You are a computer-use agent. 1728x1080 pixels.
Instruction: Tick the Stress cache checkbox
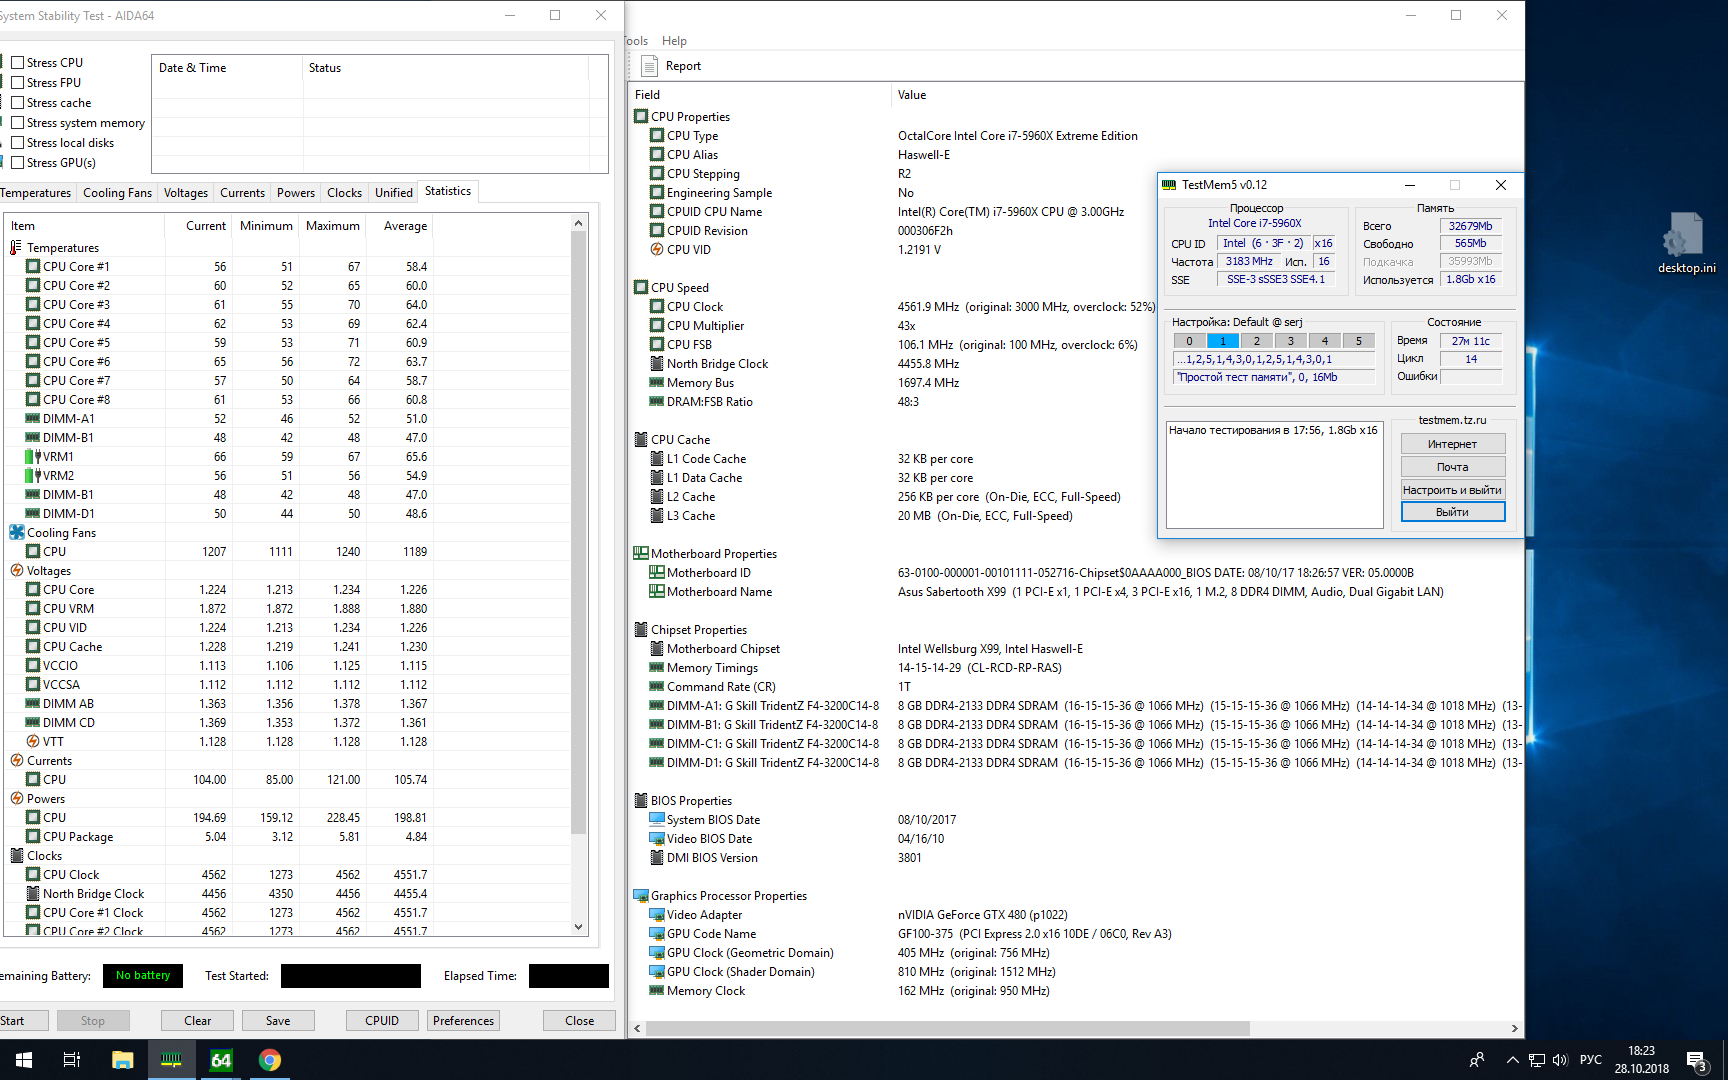pos(17,103)
